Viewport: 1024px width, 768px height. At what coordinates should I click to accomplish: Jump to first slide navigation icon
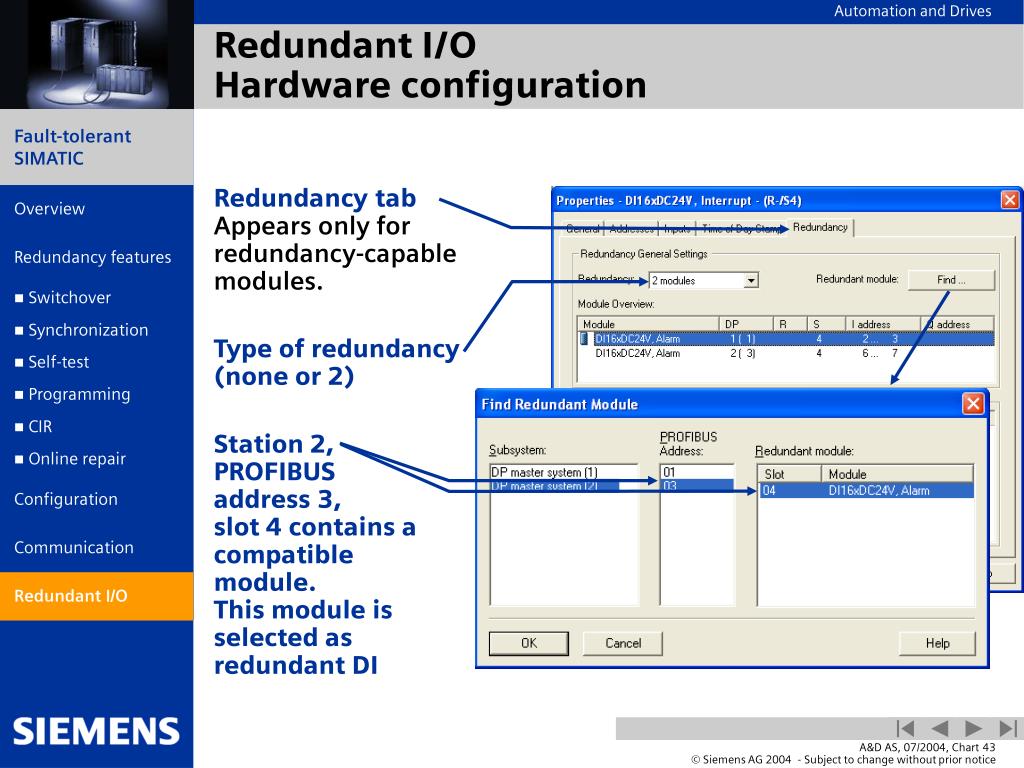pyautogui.click(x=905, y=728)
